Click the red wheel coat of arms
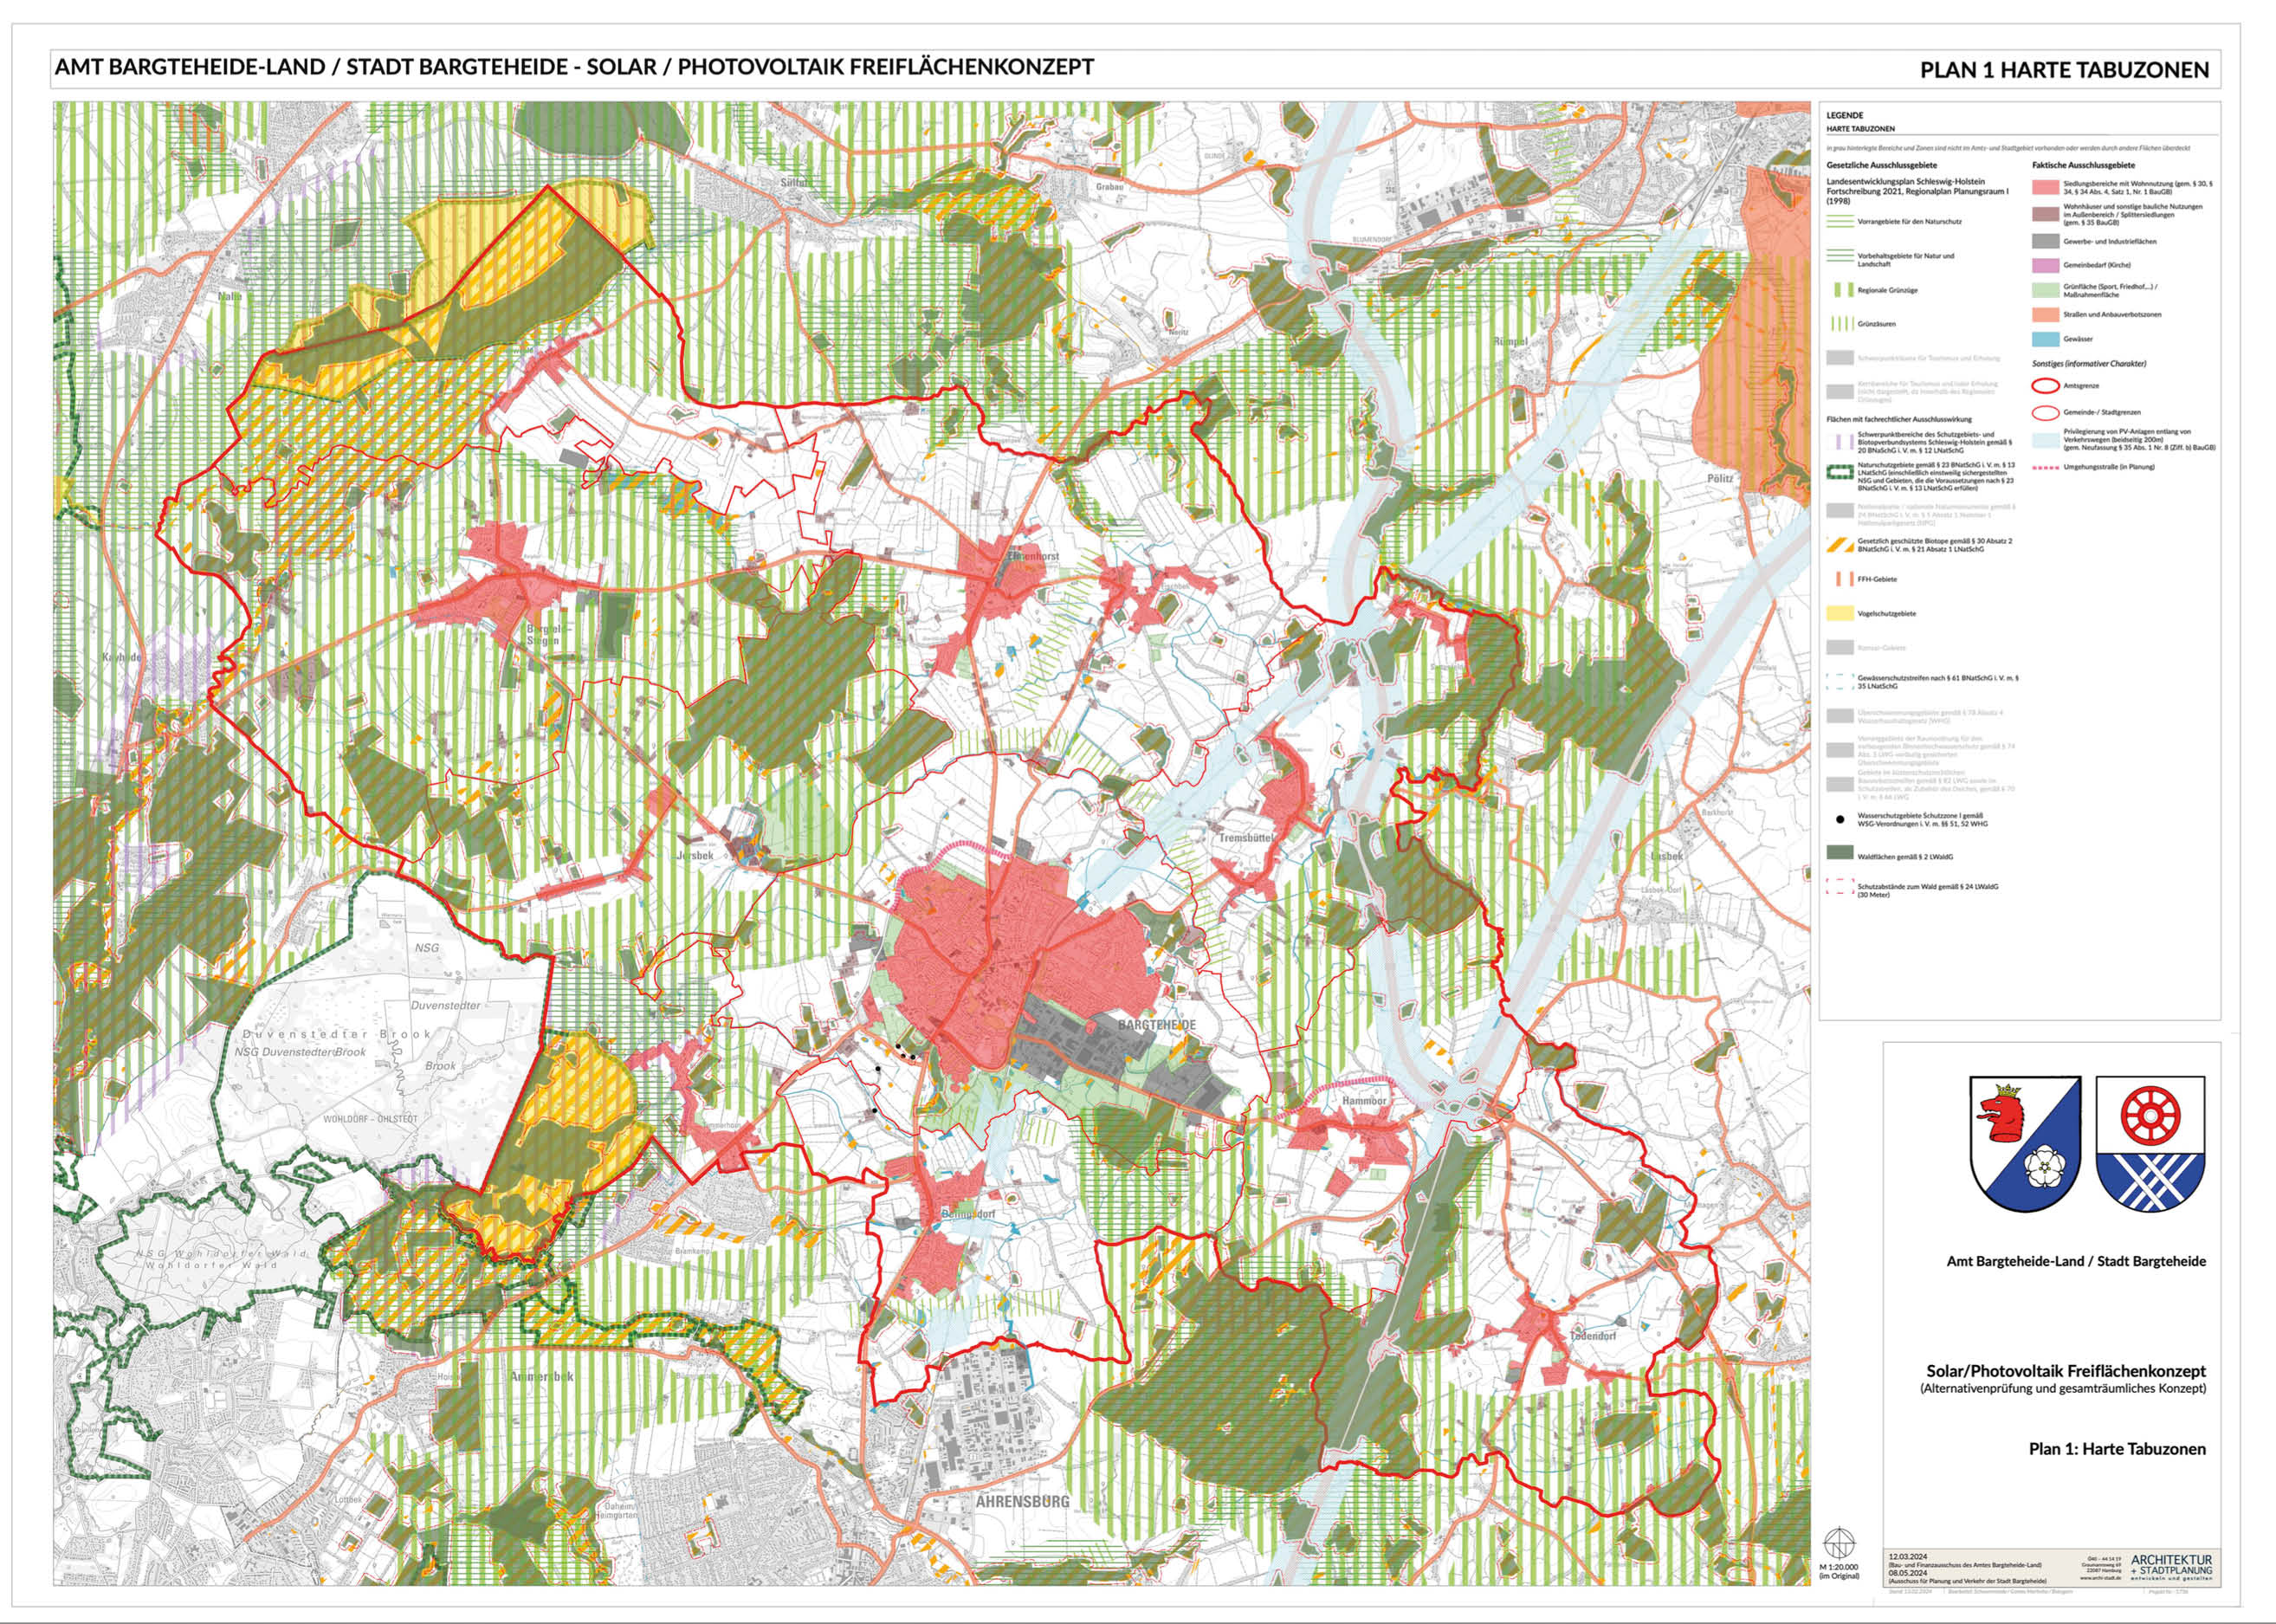Screen dimensions: 2276x1624 (2150, 1143)
